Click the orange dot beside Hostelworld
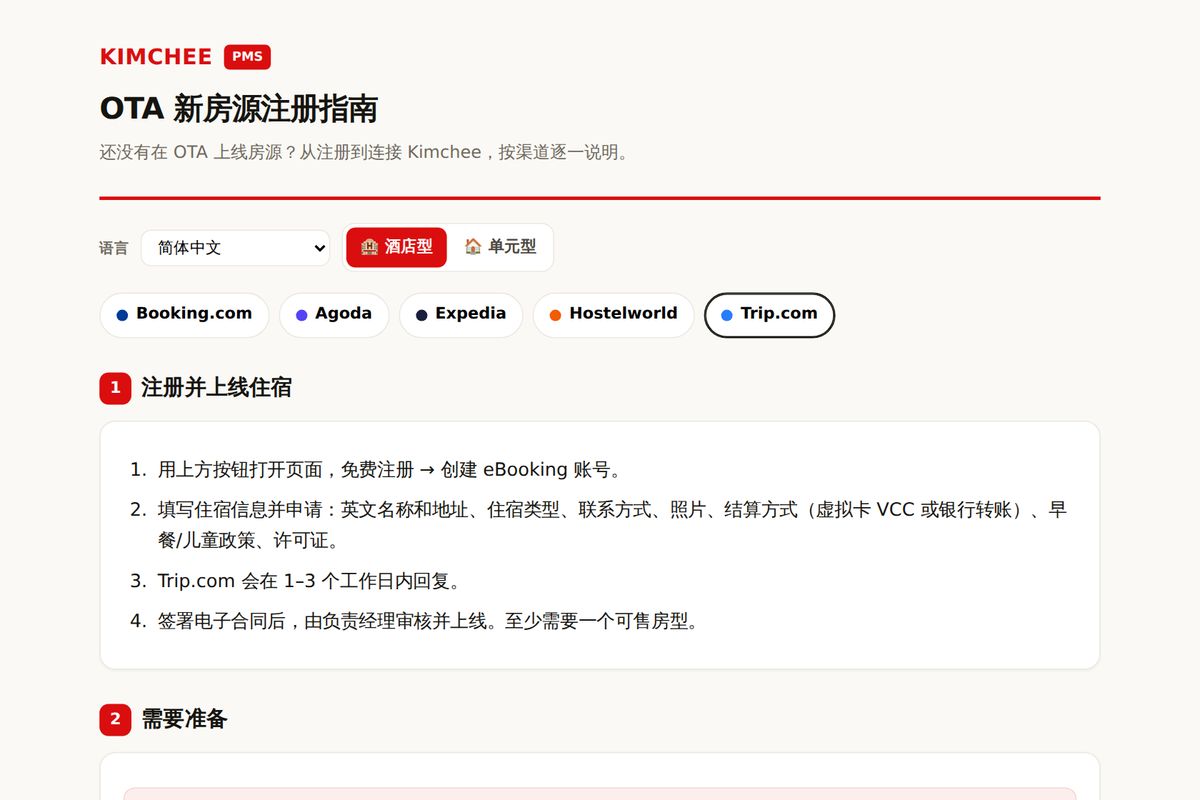1200x800 pixels. pyautogui.click(x=555, y=315)
